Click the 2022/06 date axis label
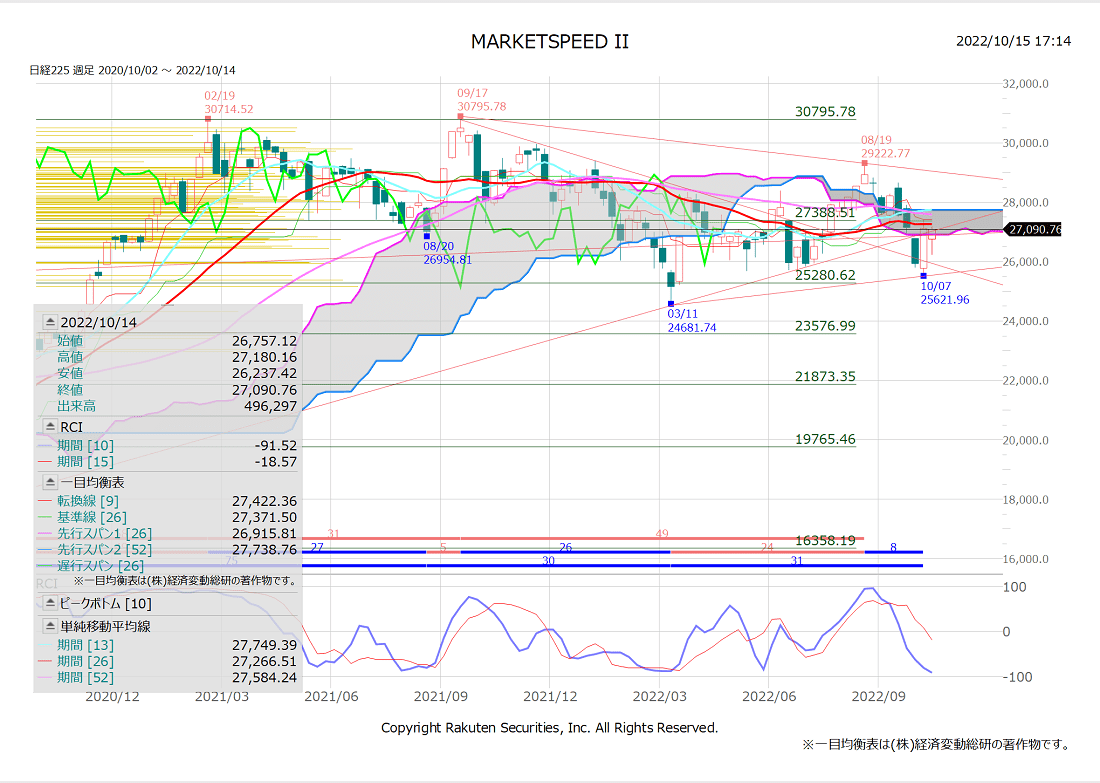Viewport: 1100px width, 783px height. pyautogui.click(x=769, y=697)
